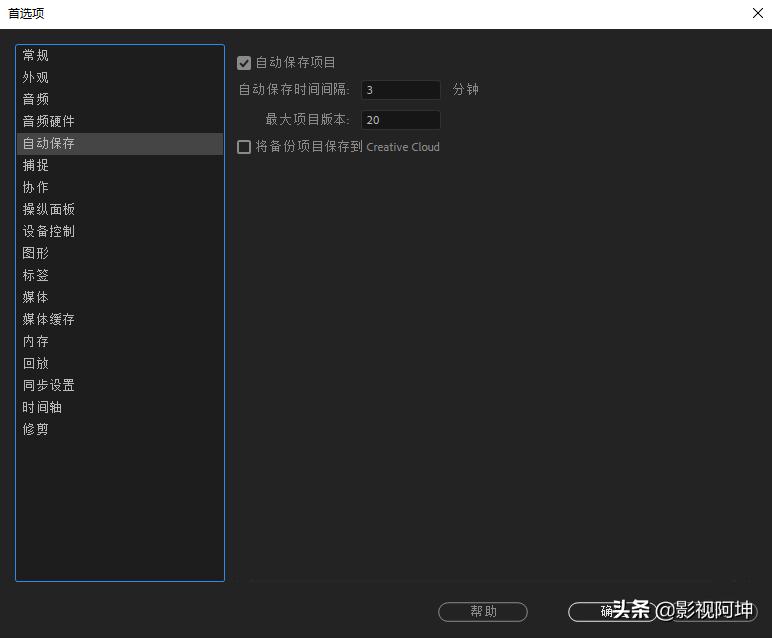Choose the 图形 category
The height and width of the screenshot is (638, 772).
120,253
